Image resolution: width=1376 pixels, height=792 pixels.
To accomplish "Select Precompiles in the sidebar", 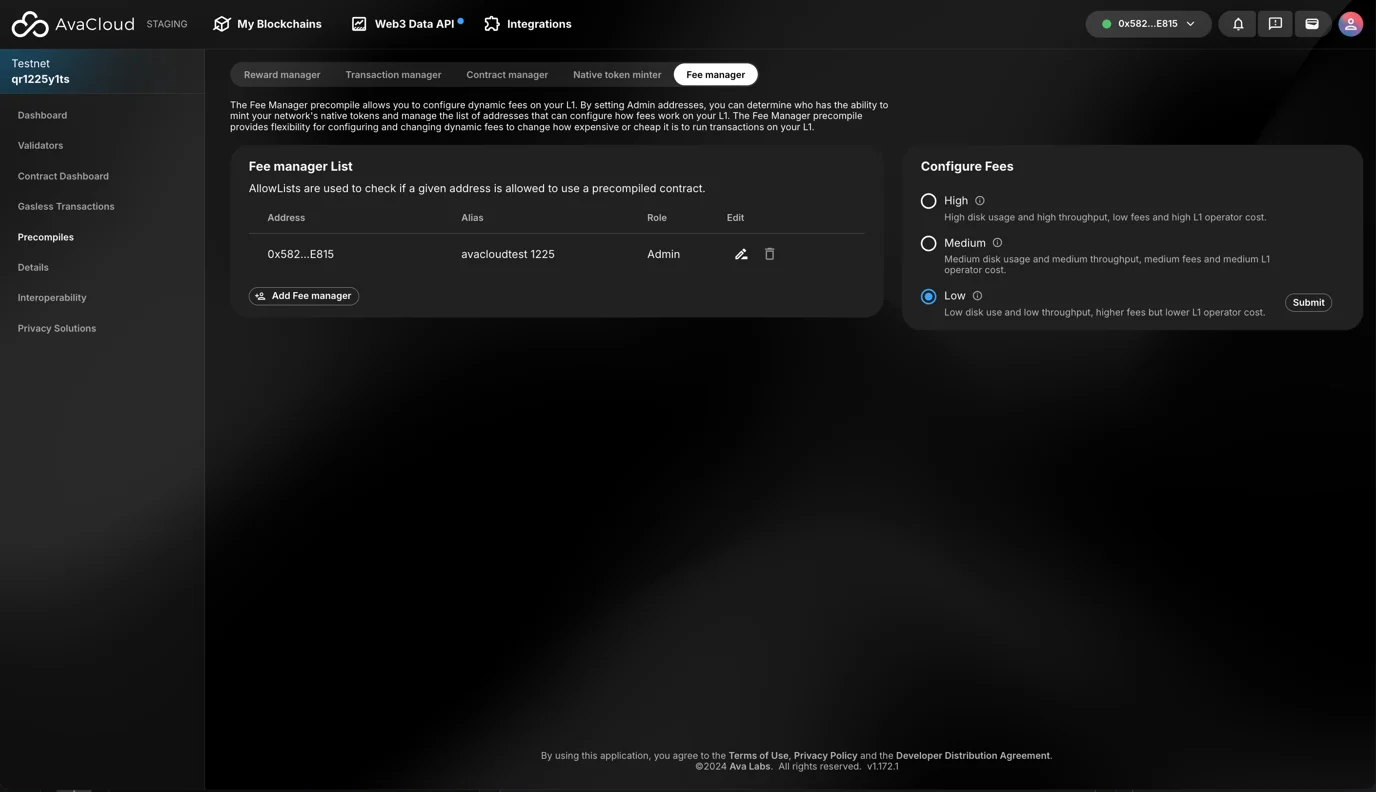I will 46,238.
